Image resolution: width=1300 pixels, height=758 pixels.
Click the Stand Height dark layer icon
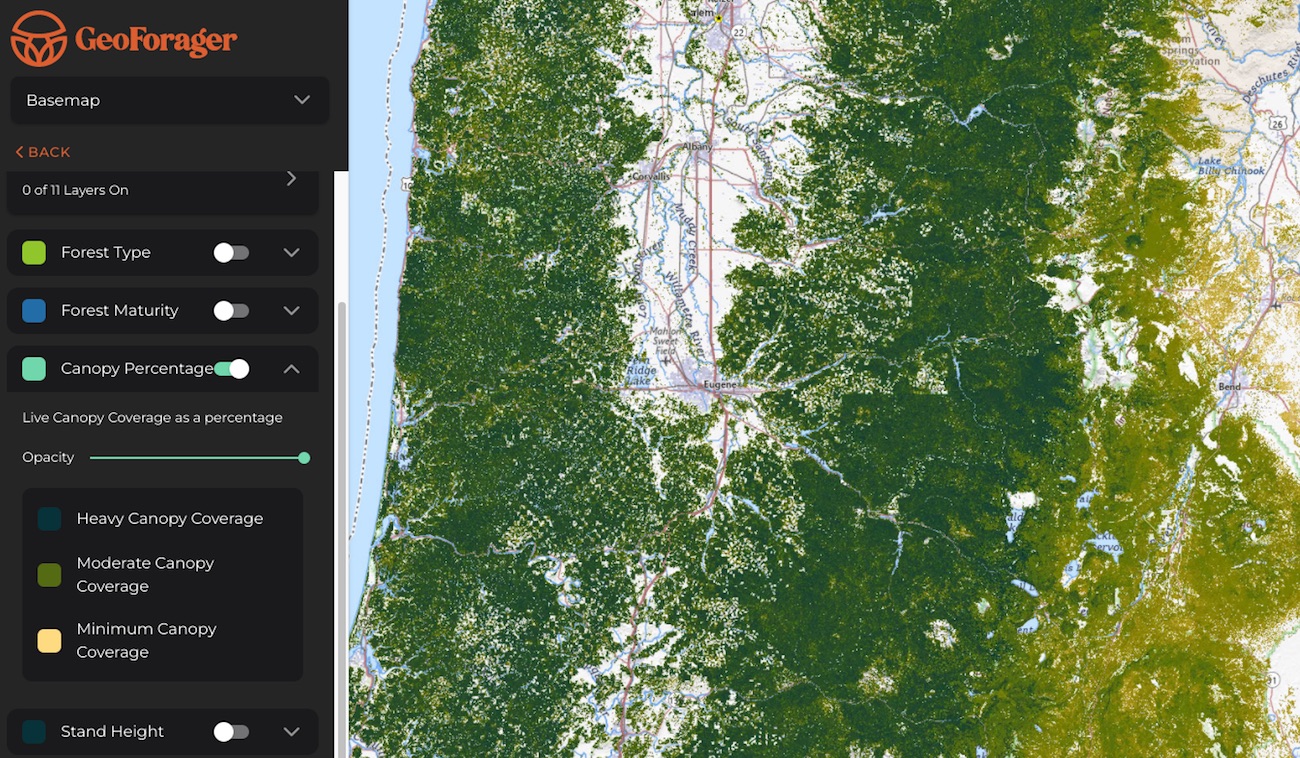tap(34, 732)
